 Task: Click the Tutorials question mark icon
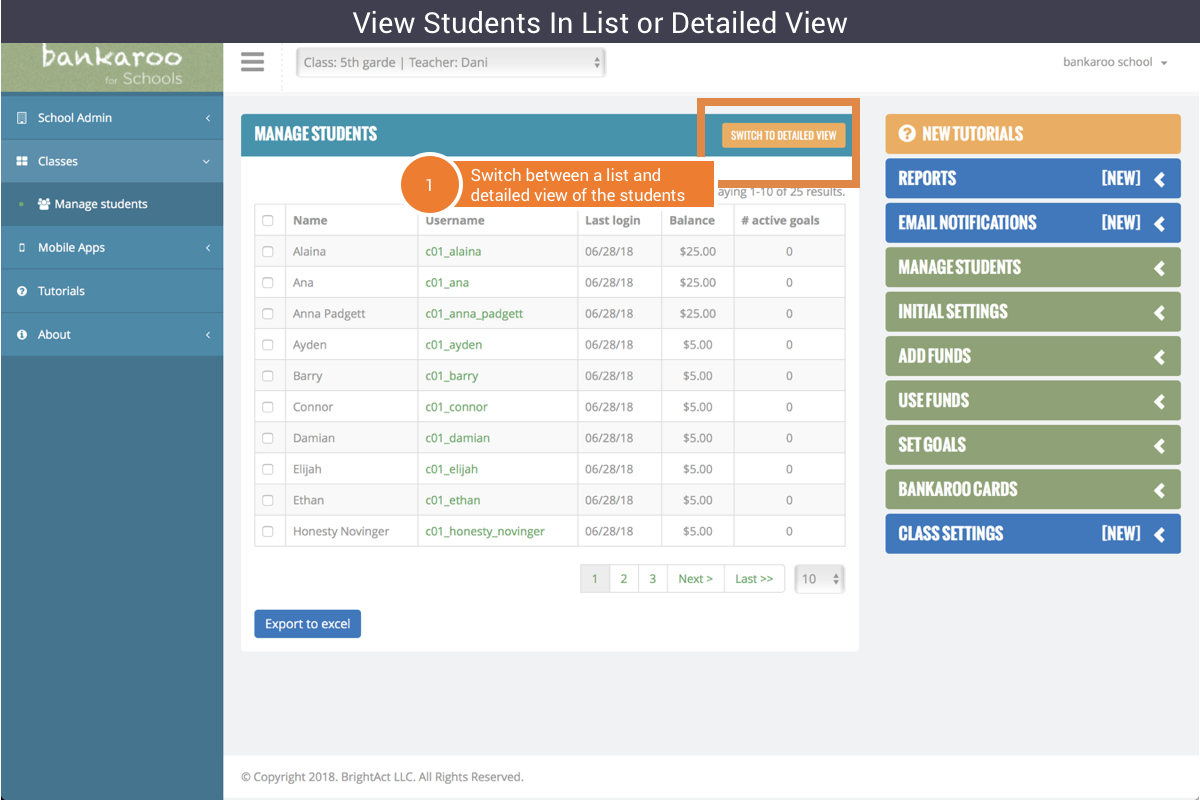coord(22,291)
